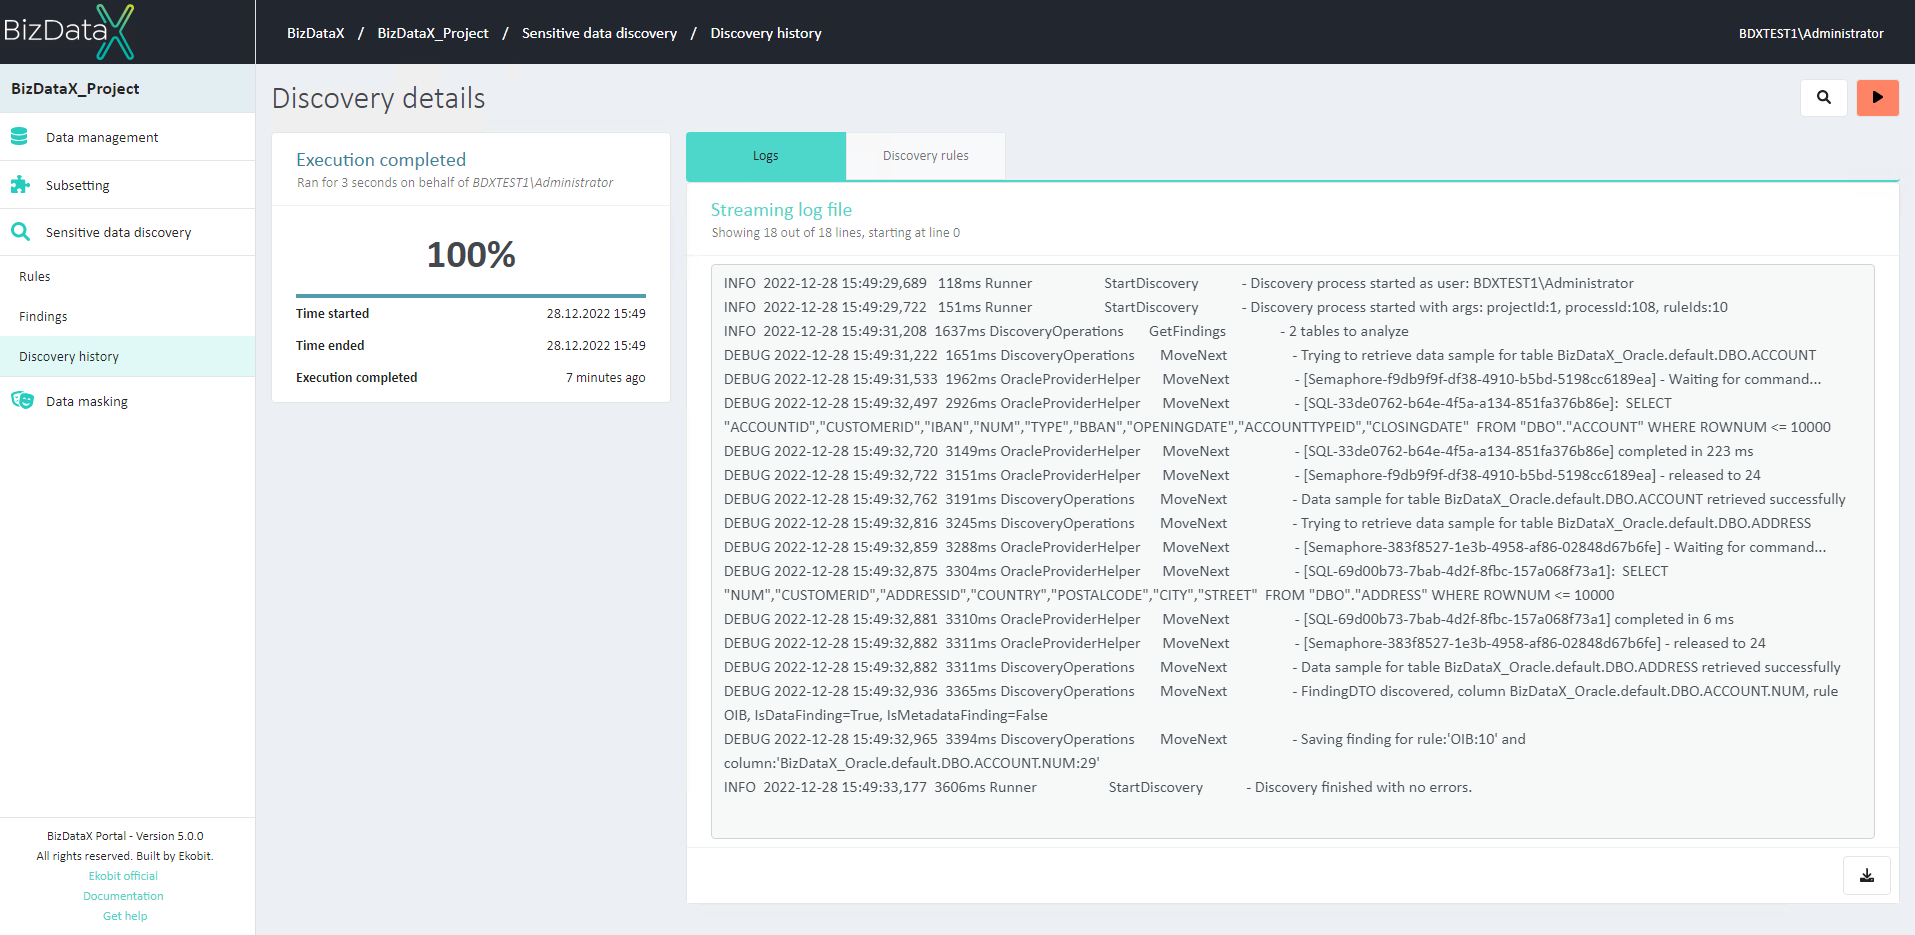Click the Time started value 28.12.2022 15:49
The width and height of the screenshot is (1915, 935).
point(596,314)
